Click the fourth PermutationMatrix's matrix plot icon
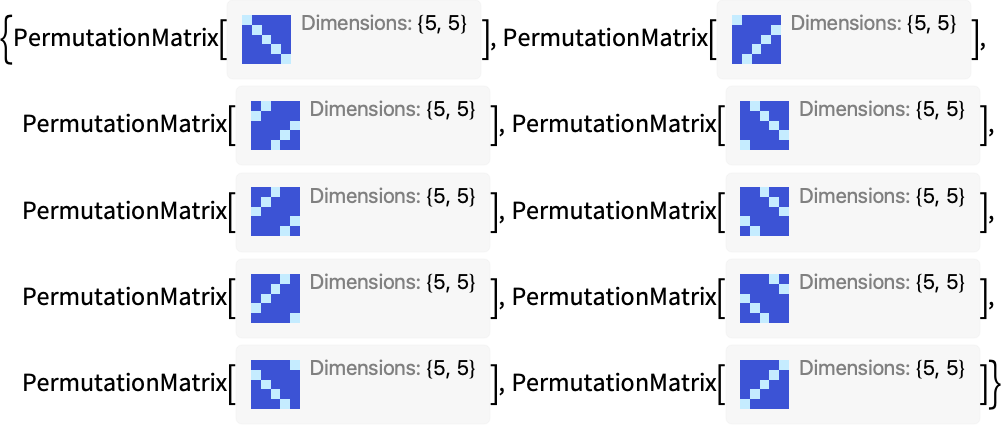 pyautogui.click(x=764, y=125)
